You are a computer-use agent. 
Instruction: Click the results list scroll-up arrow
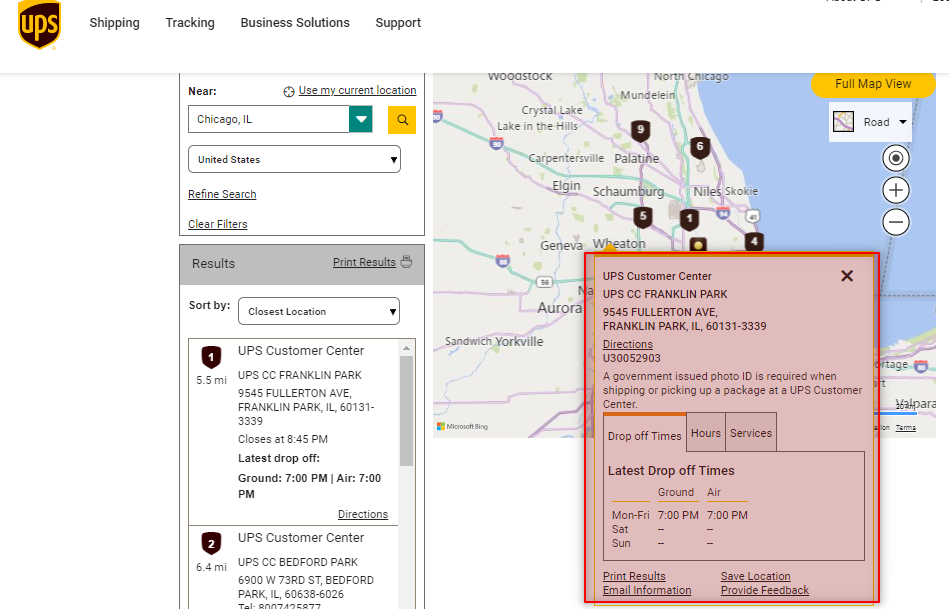tap(407, 348)
